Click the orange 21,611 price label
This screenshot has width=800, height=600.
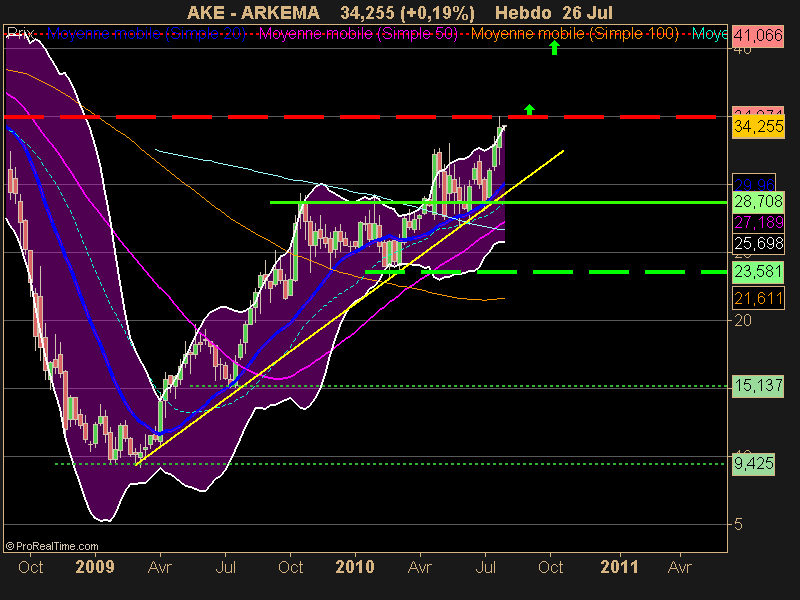[758, 298]
